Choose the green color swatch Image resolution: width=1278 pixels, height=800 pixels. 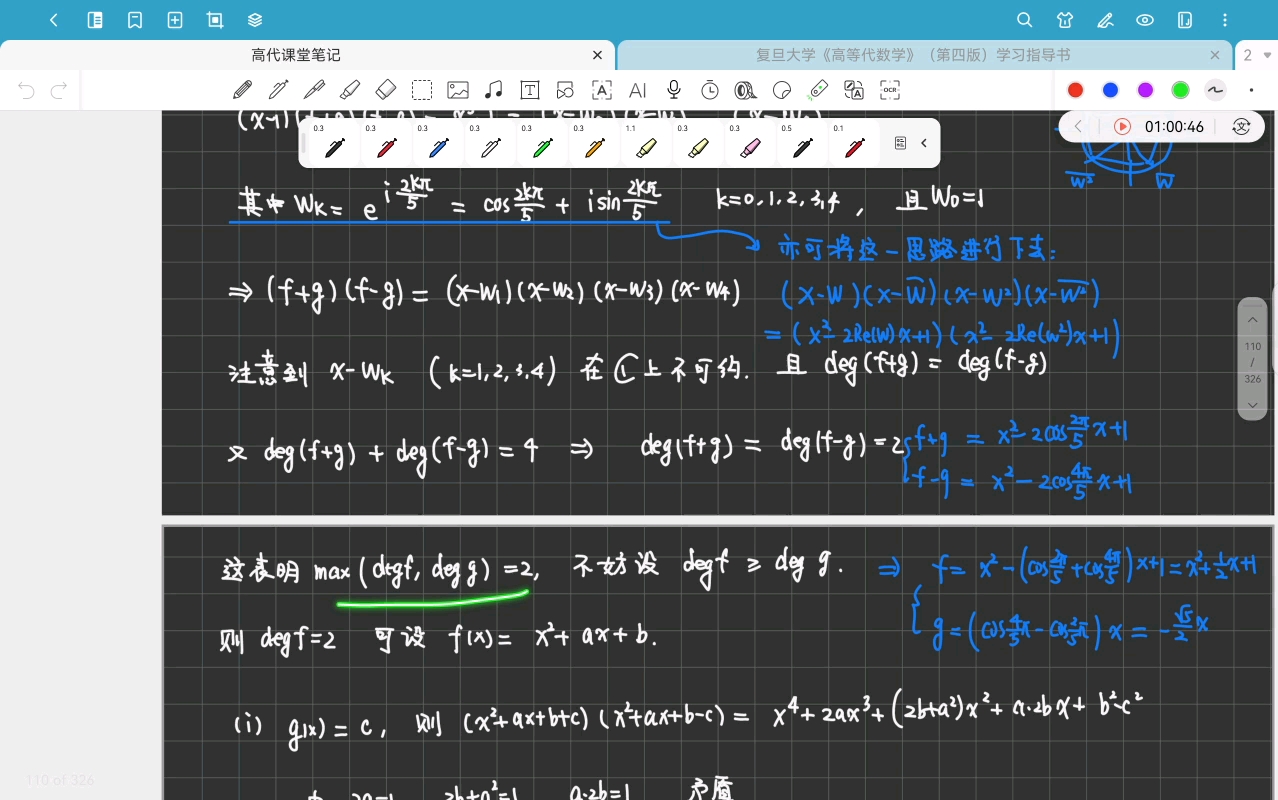[x=1180, y=90]
